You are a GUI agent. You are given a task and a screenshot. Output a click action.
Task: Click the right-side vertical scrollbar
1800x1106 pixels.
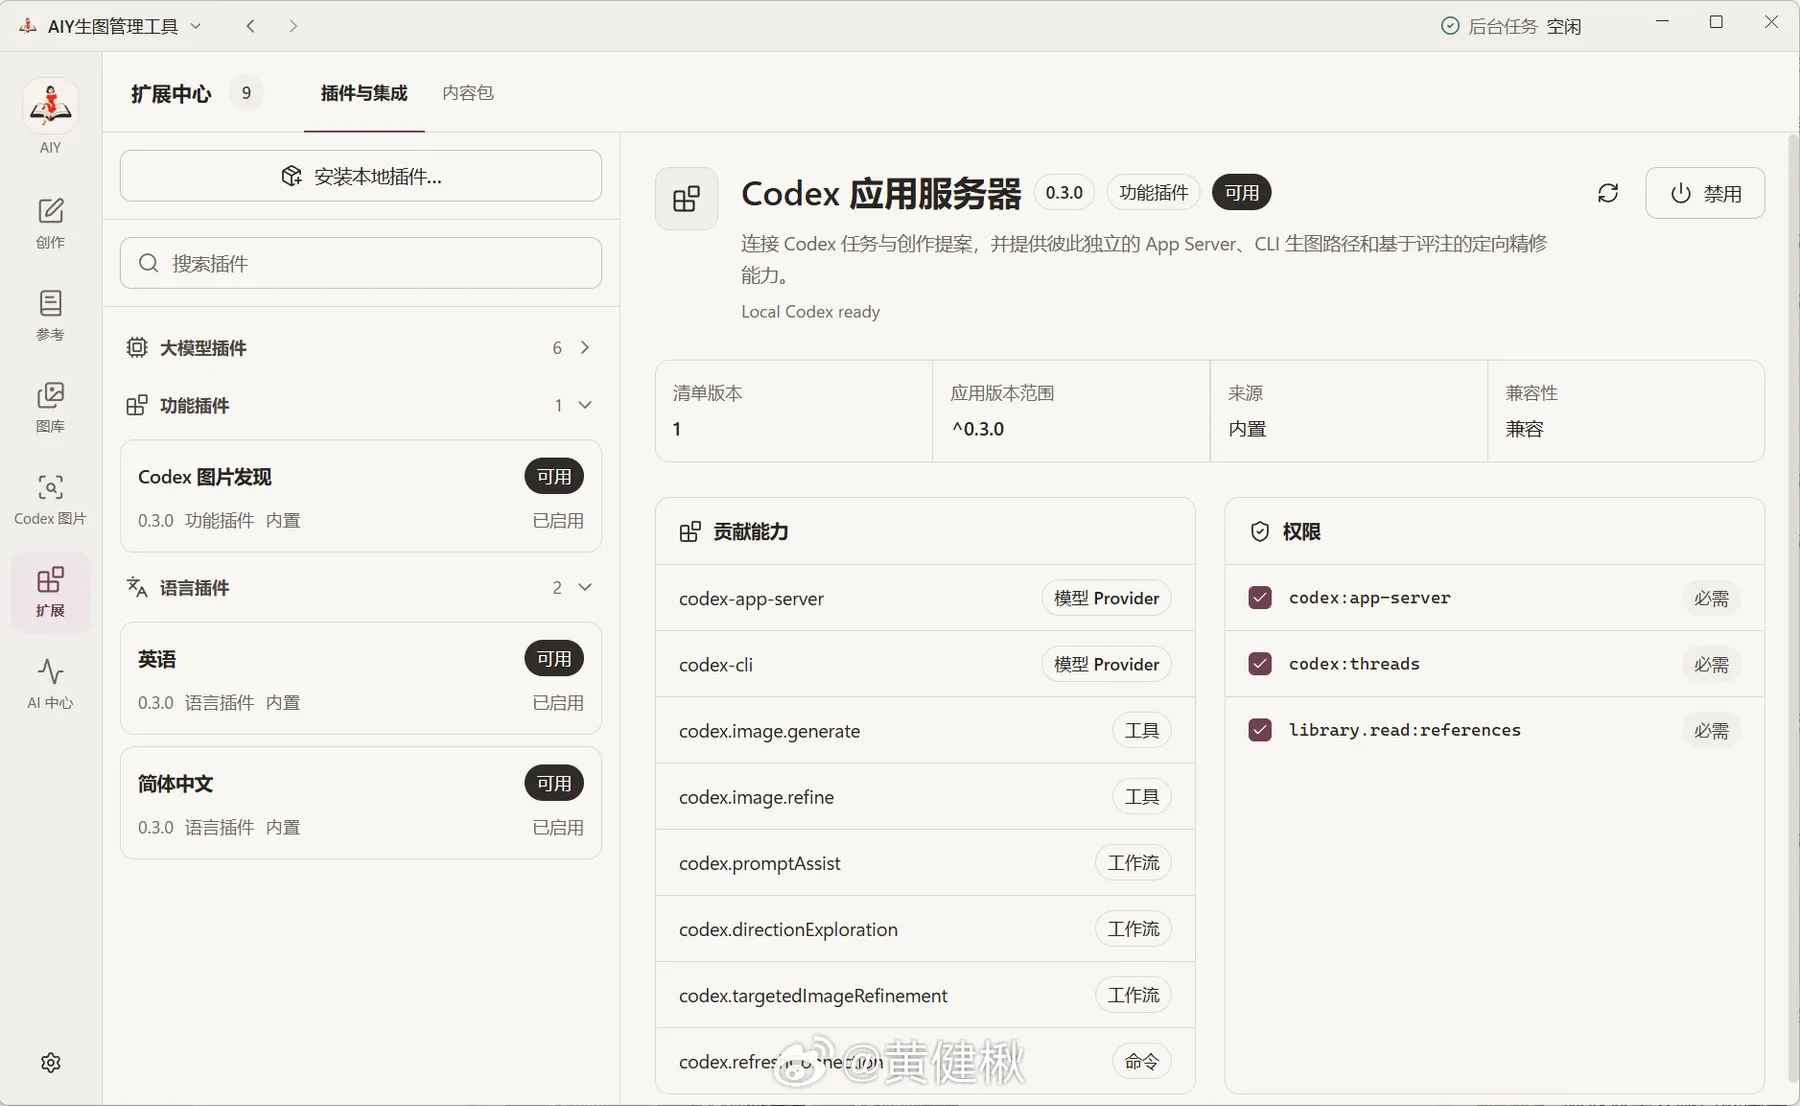pos(1792,610)
